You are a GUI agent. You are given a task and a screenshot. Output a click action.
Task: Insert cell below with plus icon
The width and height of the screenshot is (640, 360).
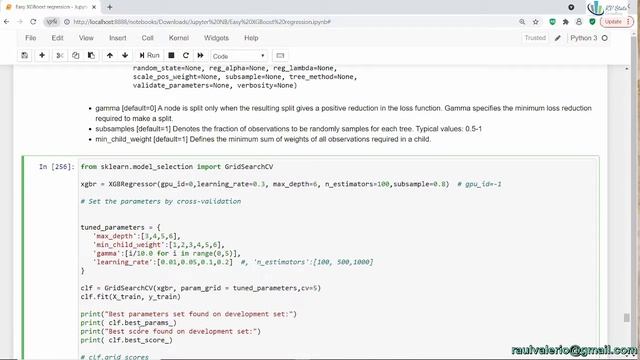click(x=42, y=56)
